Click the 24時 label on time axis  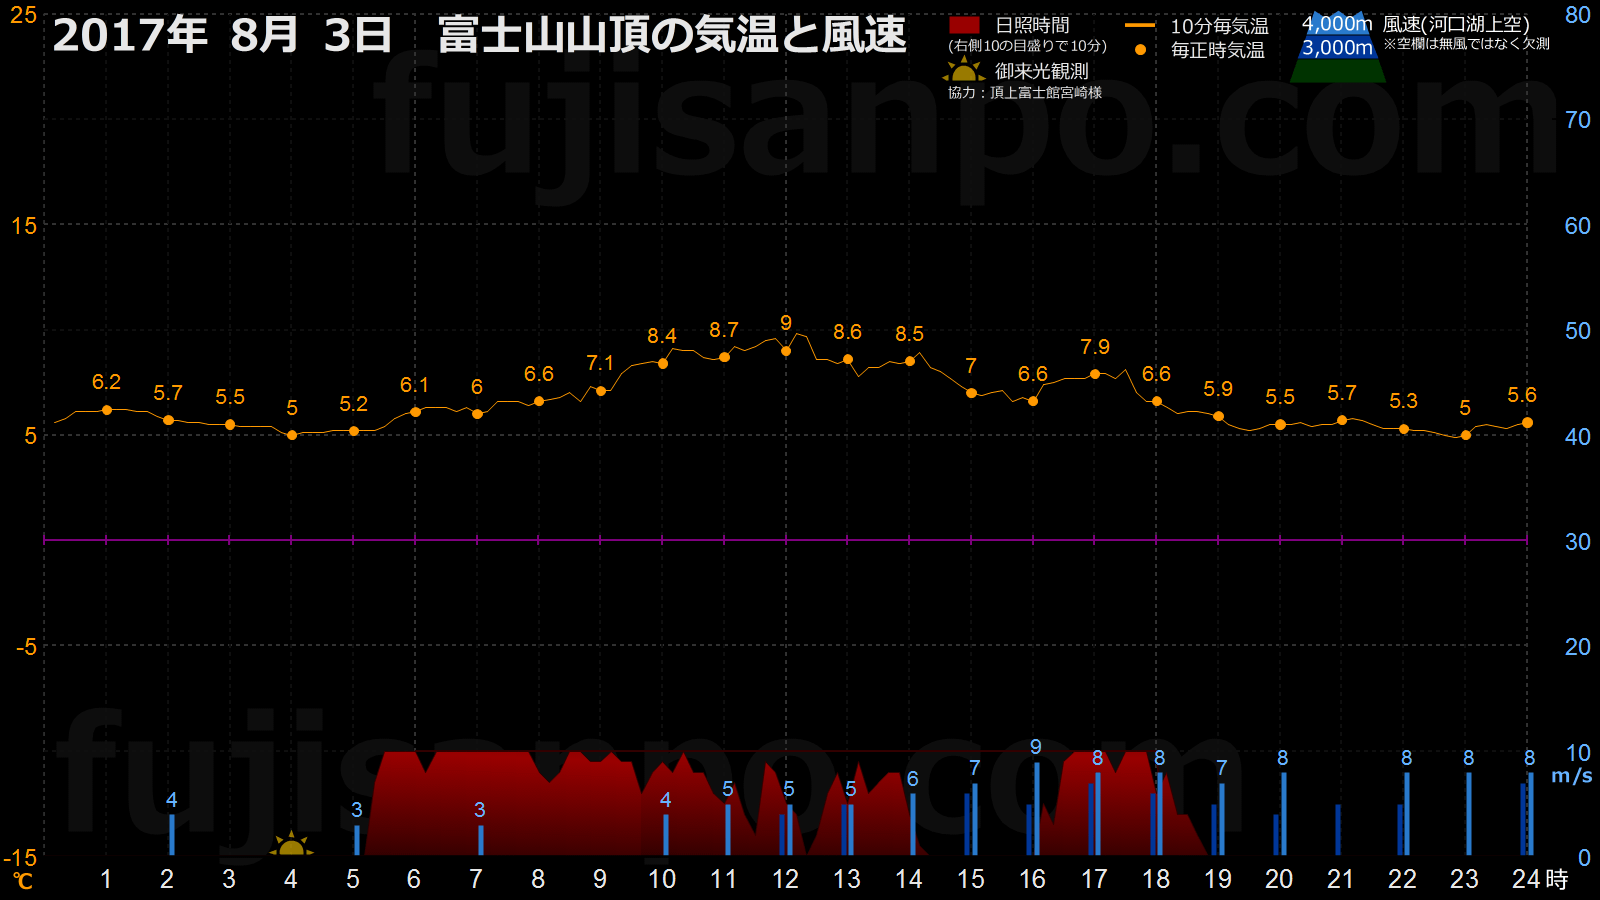point(1538,879)
